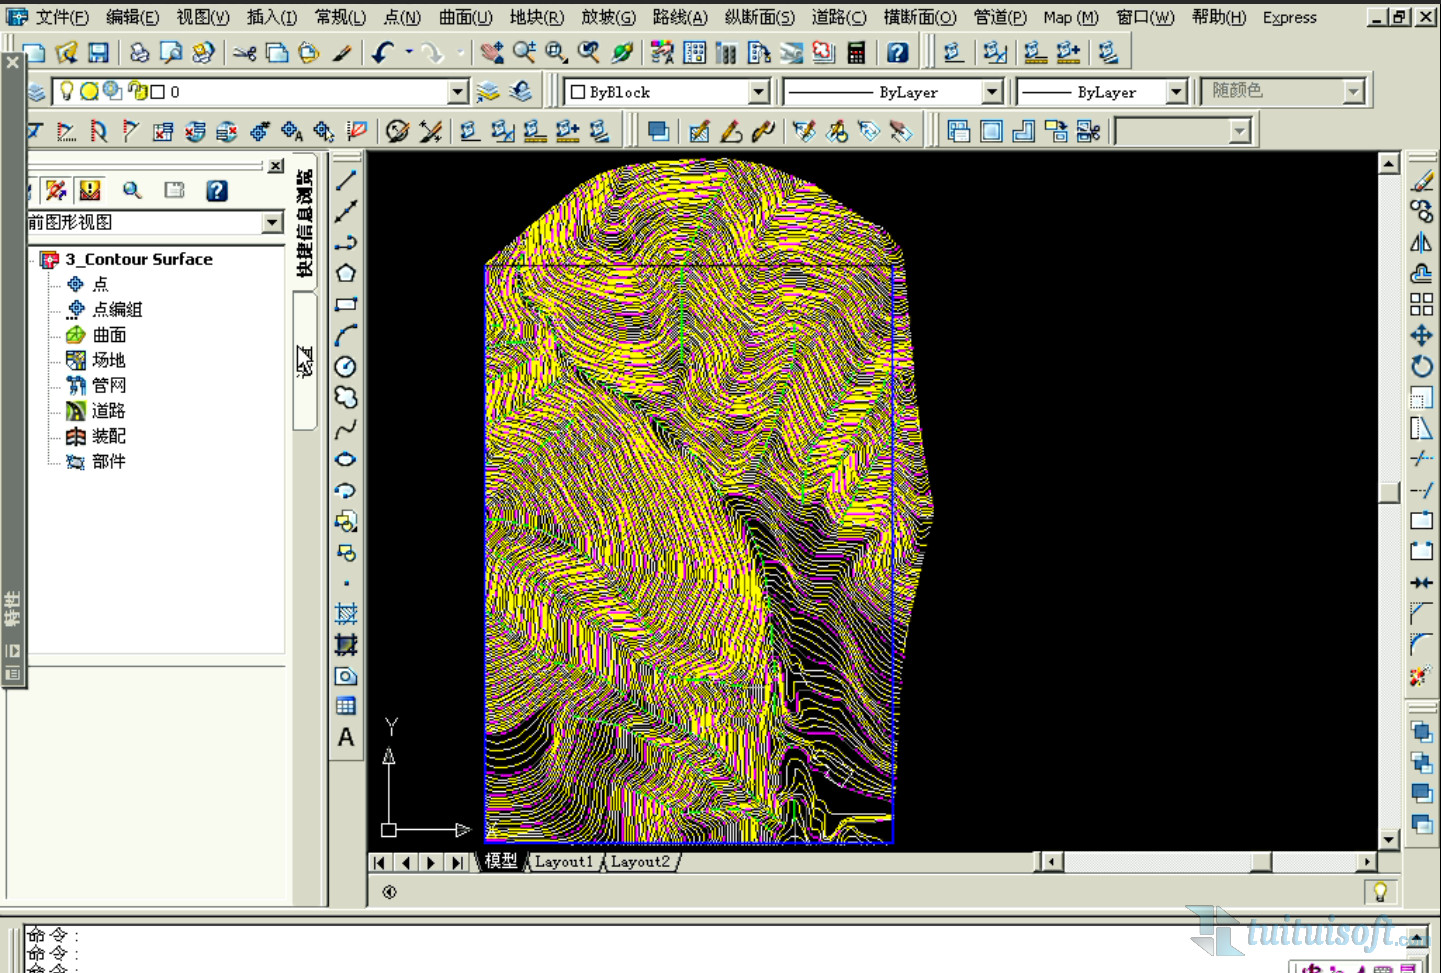This screenshot has height=973, width=1441.
Task: Switch to the Layout1 tab
Action: pos(563,861)
